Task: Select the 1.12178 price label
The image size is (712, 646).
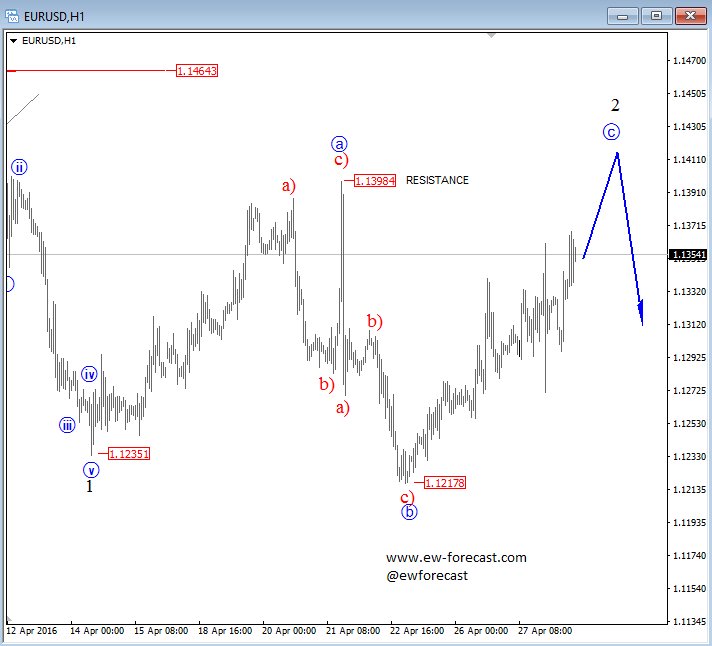Action: 445,483
